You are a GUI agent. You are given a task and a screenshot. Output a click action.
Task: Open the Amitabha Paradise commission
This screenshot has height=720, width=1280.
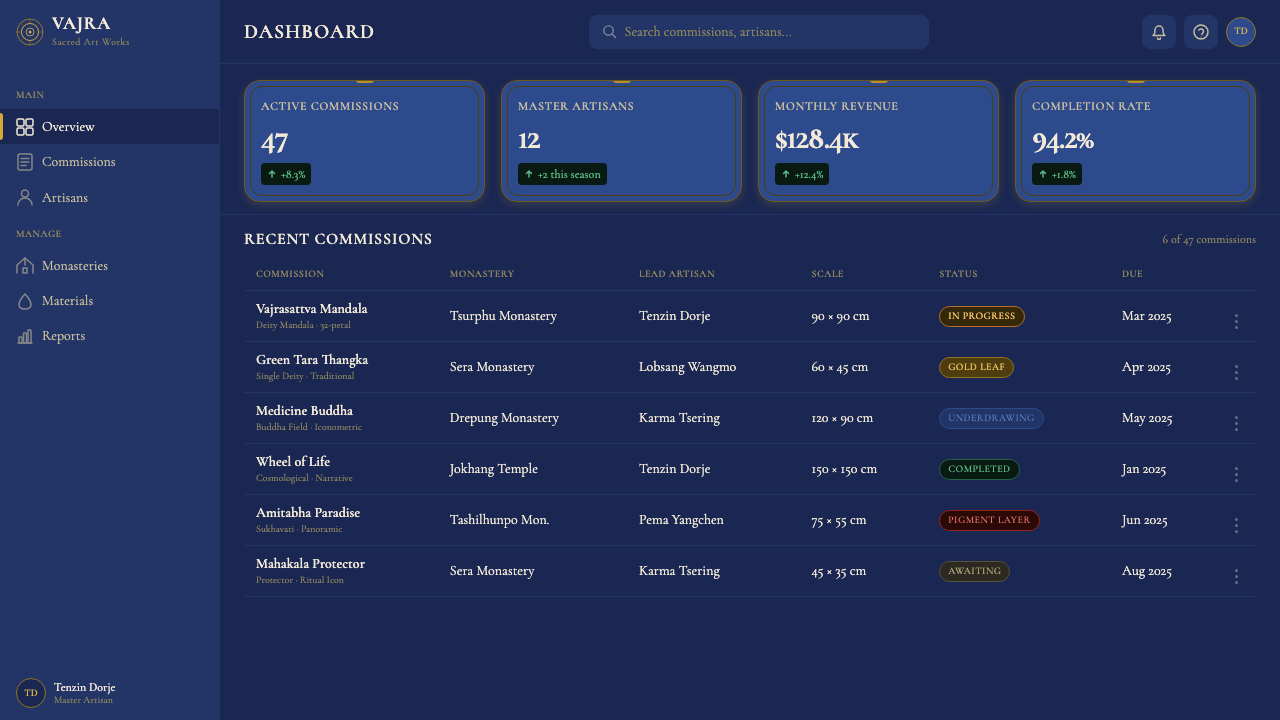coord(308,513)
